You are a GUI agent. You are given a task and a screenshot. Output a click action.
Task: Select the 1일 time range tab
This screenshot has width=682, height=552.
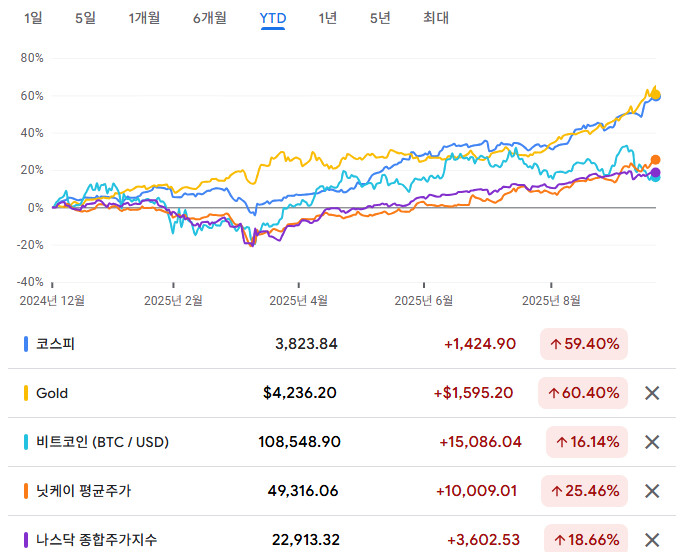(33, 17)
